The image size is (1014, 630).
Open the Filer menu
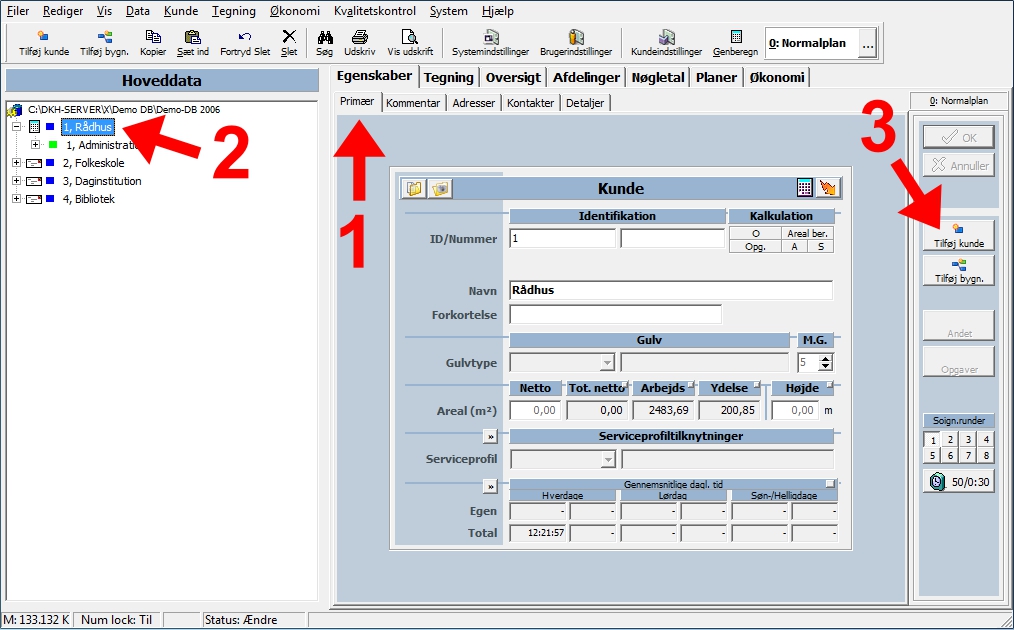18,11
